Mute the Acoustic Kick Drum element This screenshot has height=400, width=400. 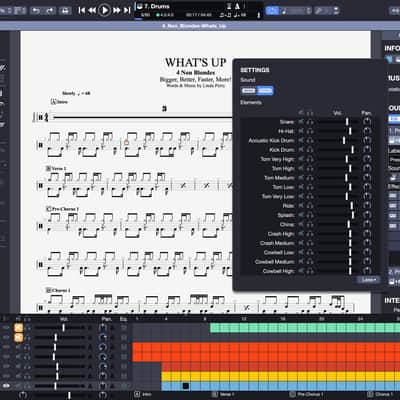(301, 141)
